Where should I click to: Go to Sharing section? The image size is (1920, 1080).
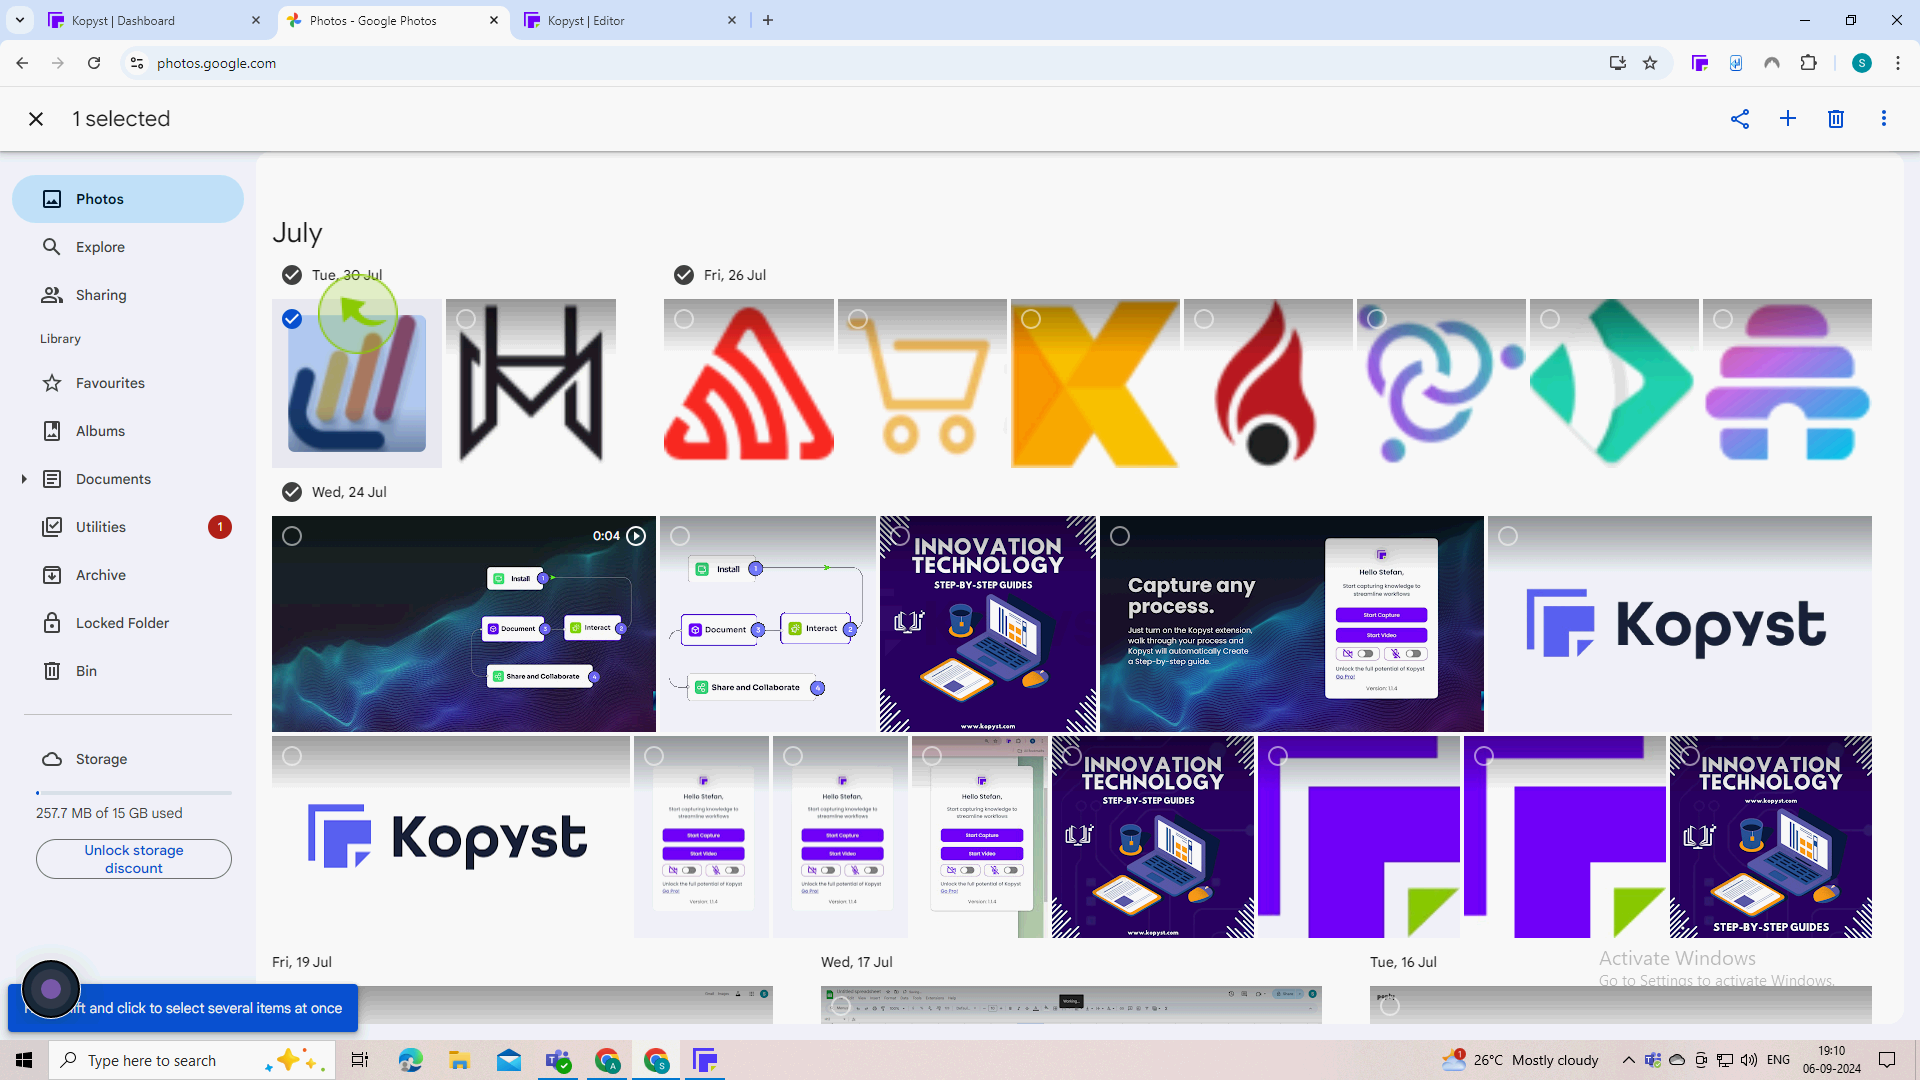click(x=128, y=295)
